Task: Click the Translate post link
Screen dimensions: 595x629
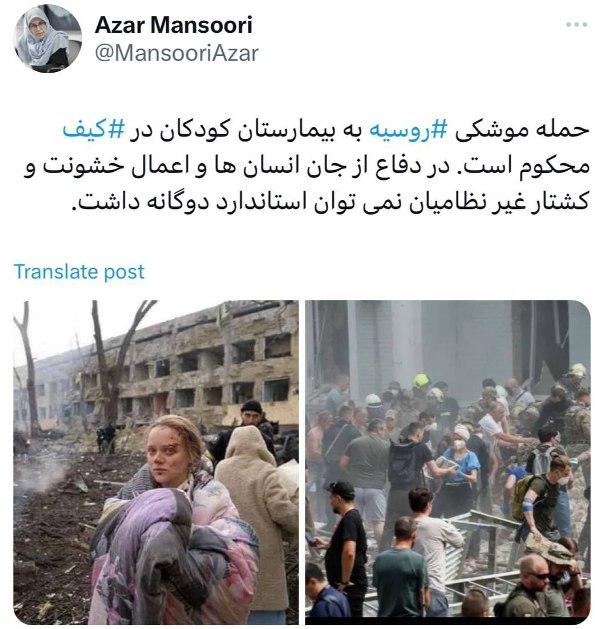Action: point(79,272)
